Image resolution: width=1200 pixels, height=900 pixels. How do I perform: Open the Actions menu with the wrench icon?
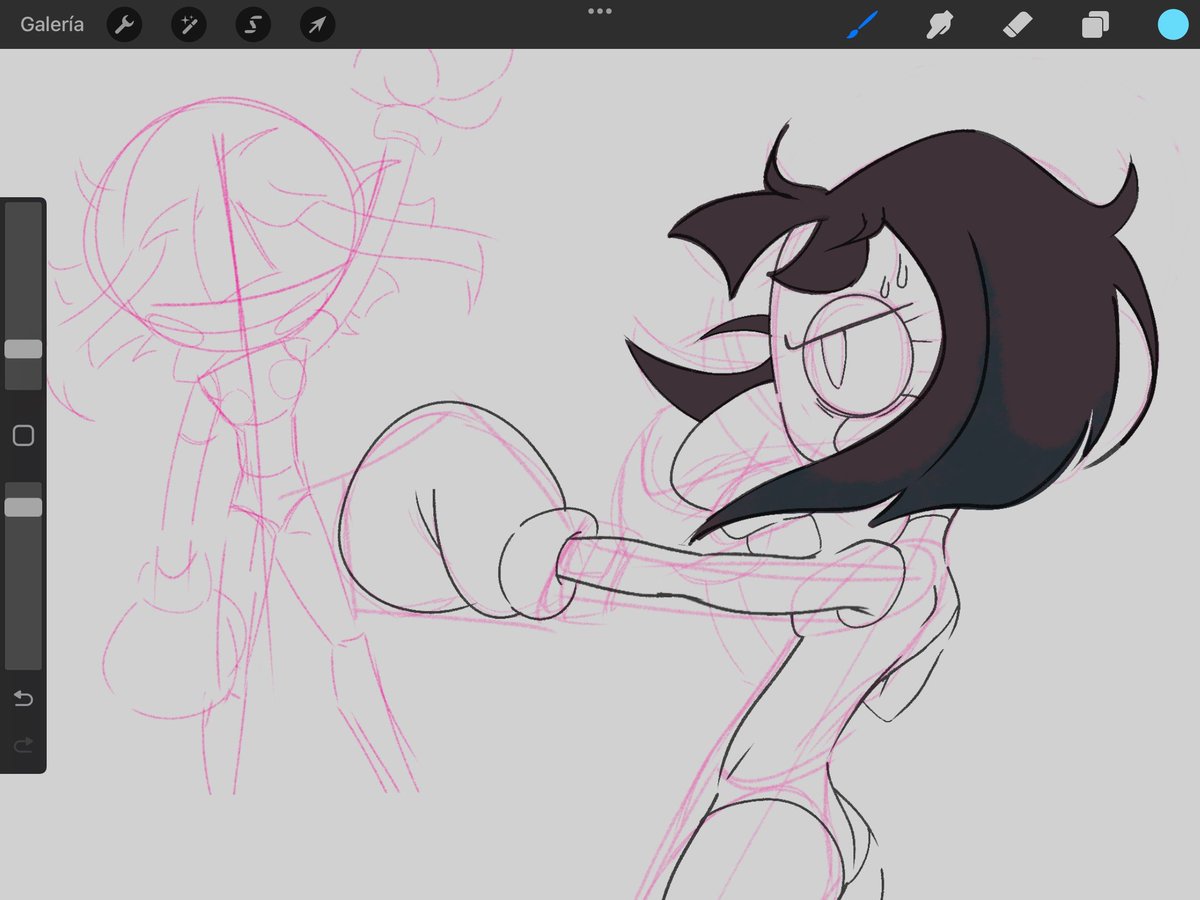point(124,24)
